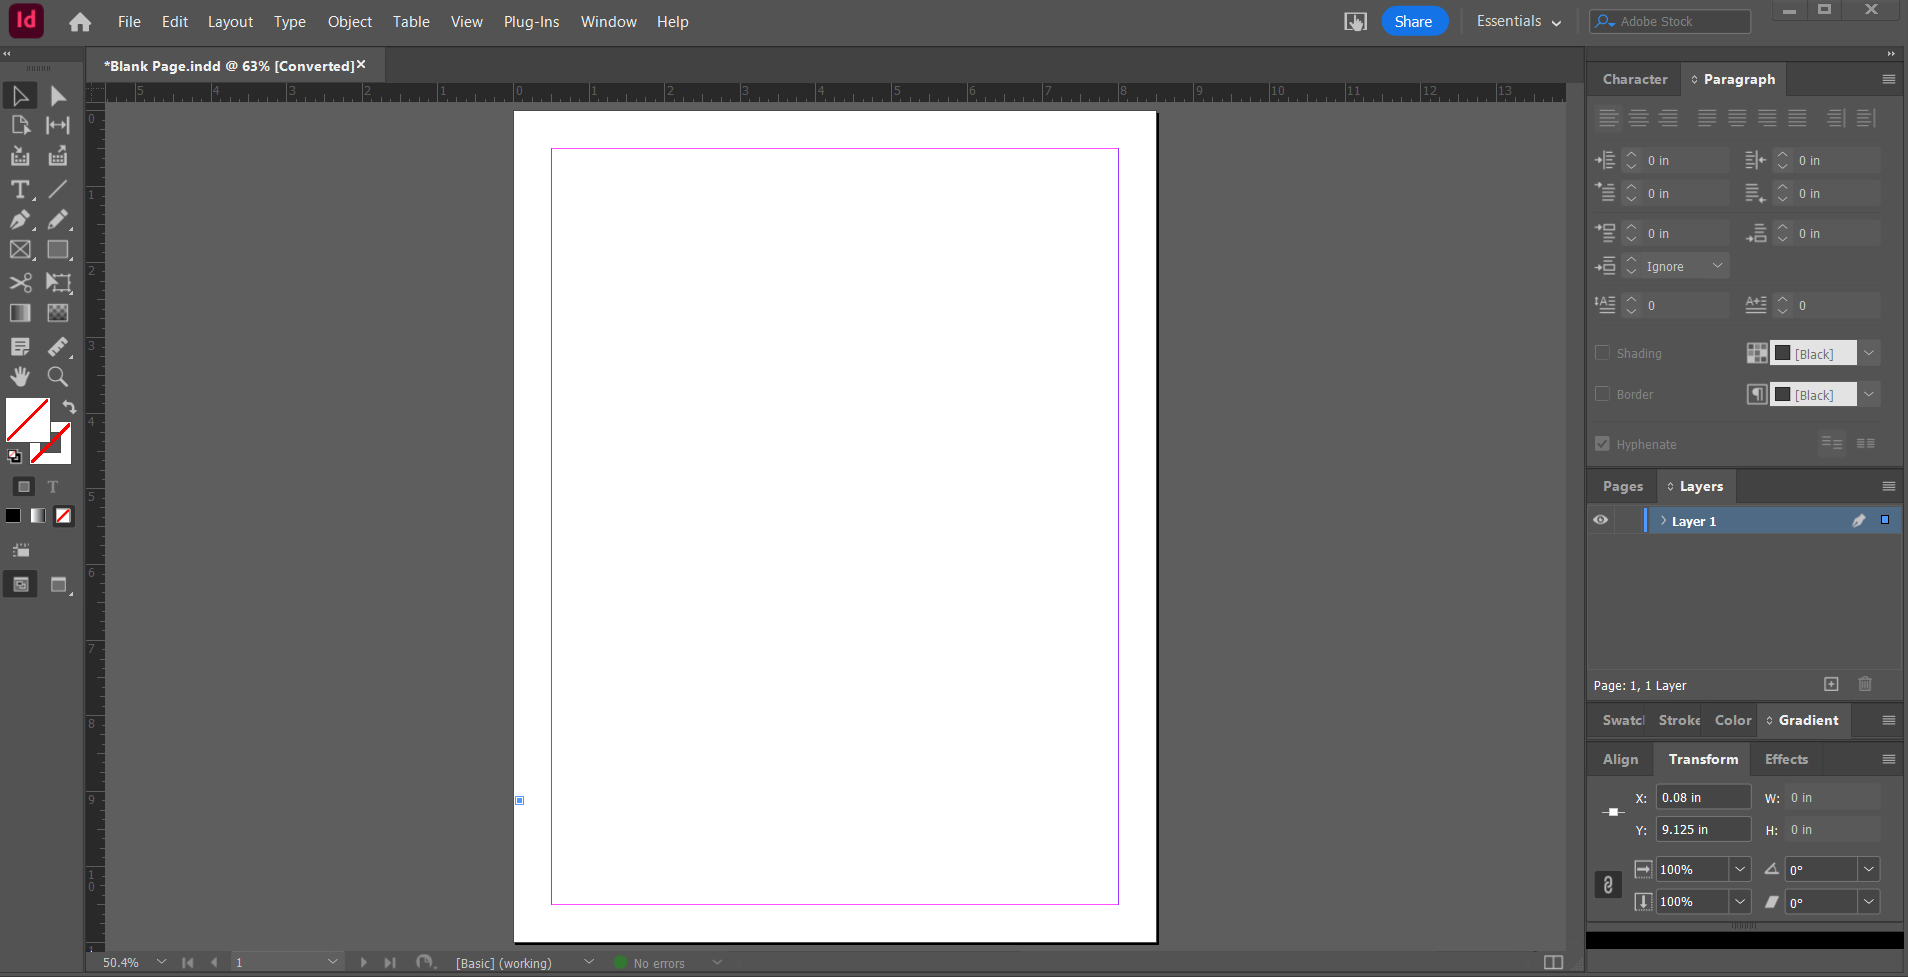Activate the Rectangle Frame tool
Viewport: 1908px width, 977px height.
(19, 250)
